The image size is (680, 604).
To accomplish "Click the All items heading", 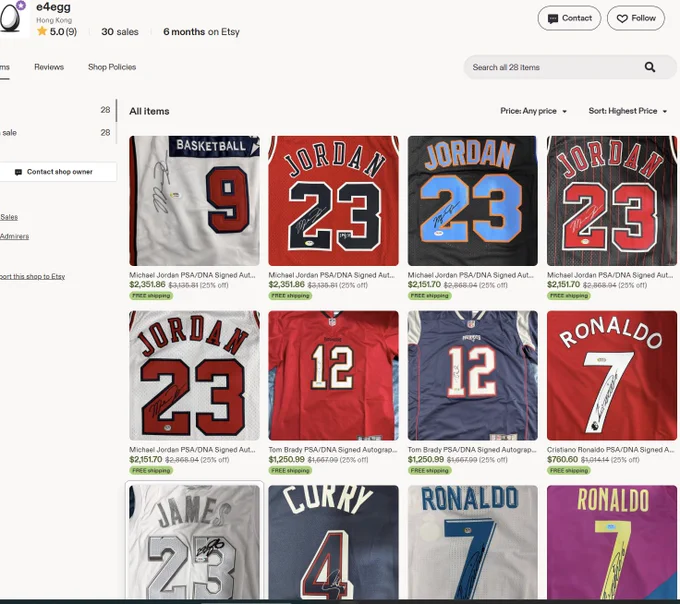I will pos(149,111).
